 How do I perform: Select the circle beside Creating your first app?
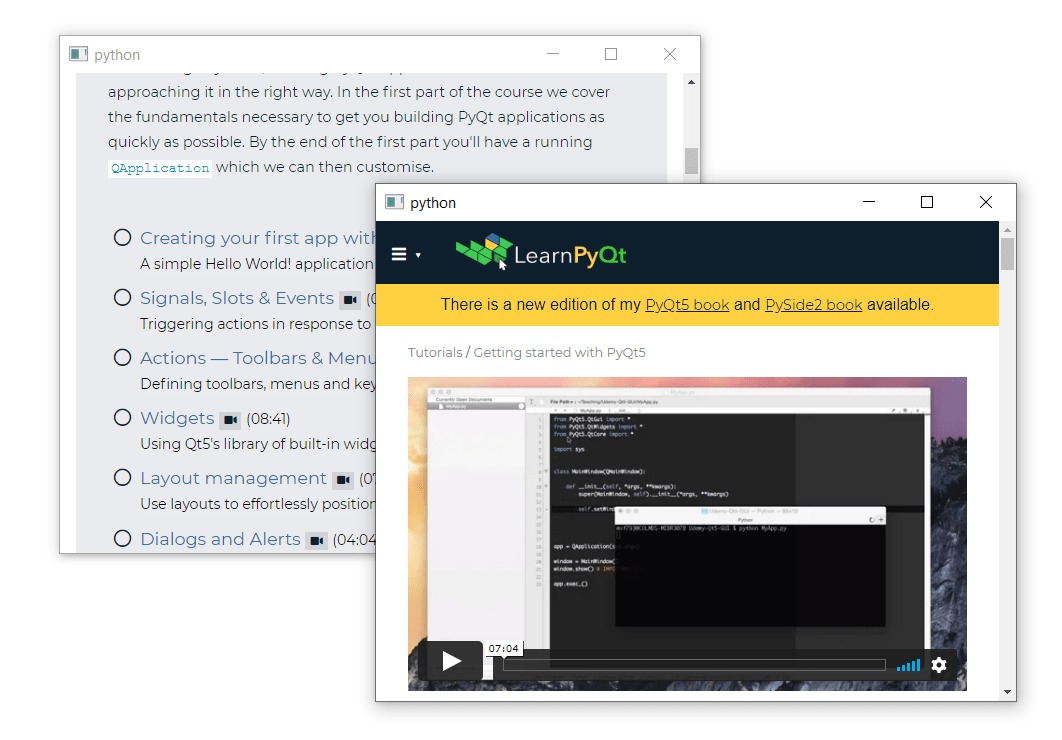122,237
